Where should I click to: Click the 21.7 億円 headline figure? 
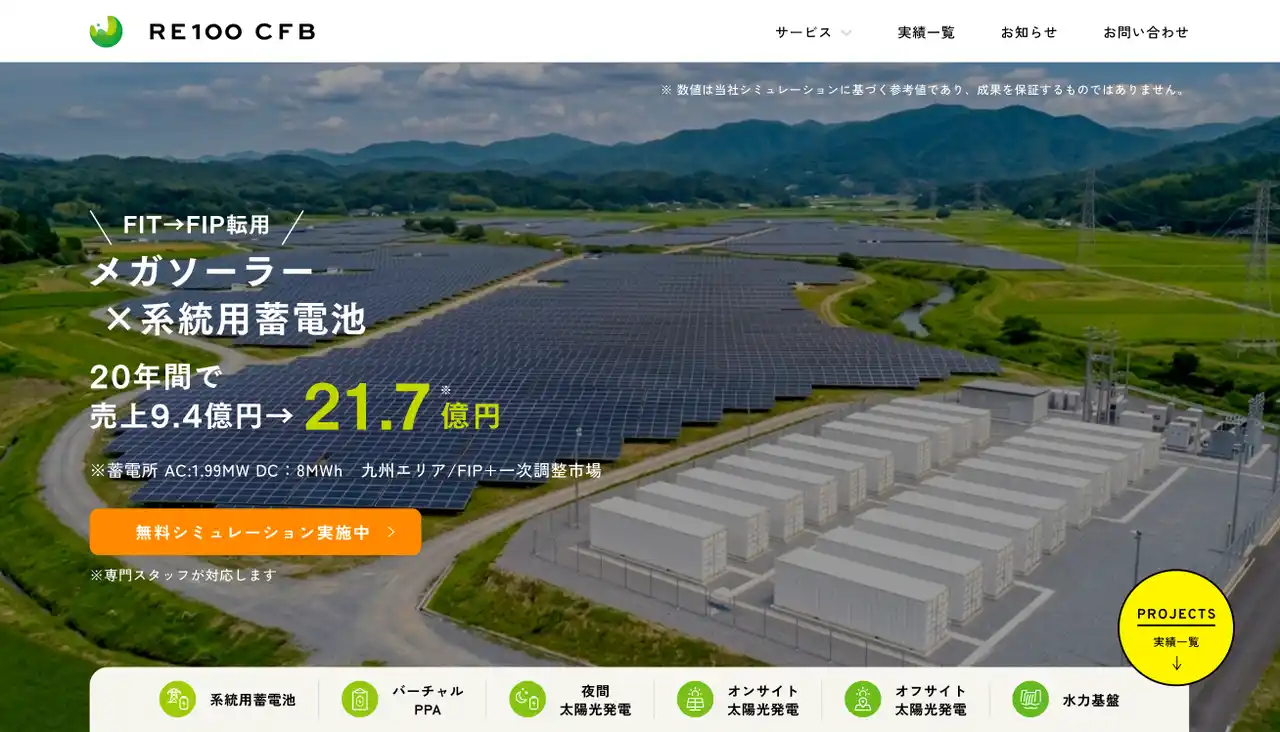pyautogui.click(x=402, y=408)
